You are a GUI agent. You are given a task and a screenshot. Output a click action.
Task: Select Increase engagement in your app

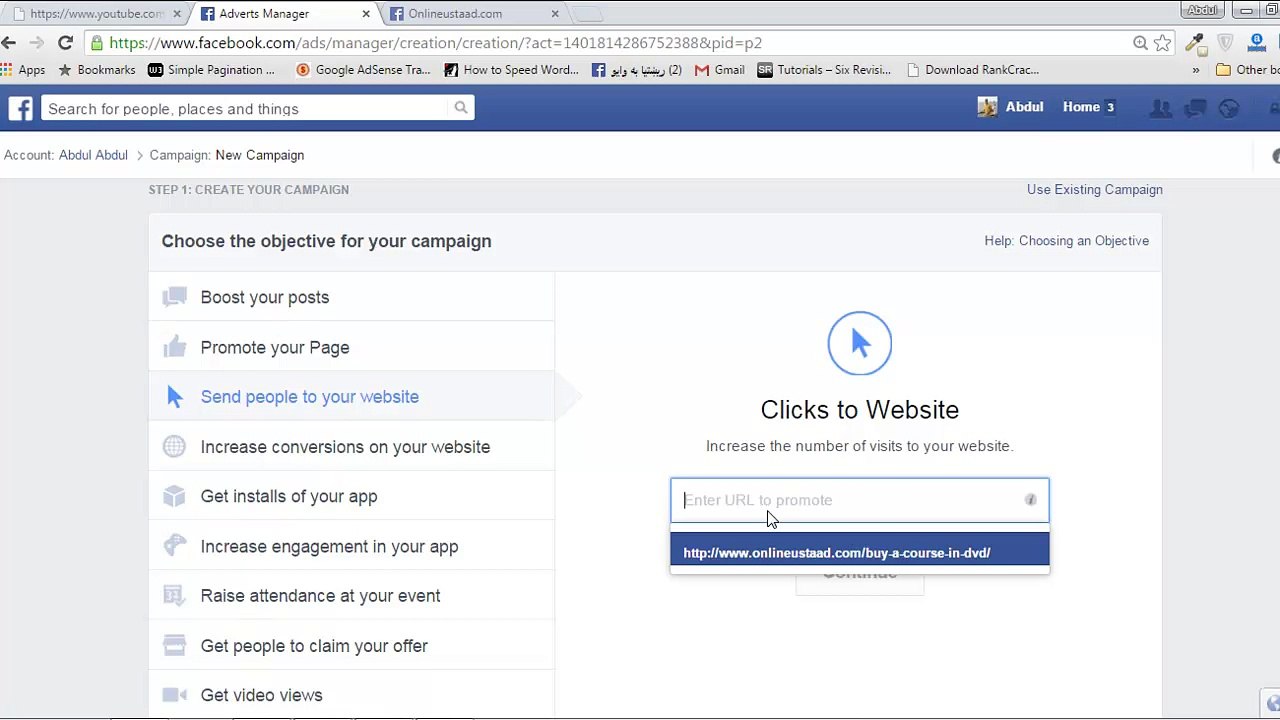point(351,546)
